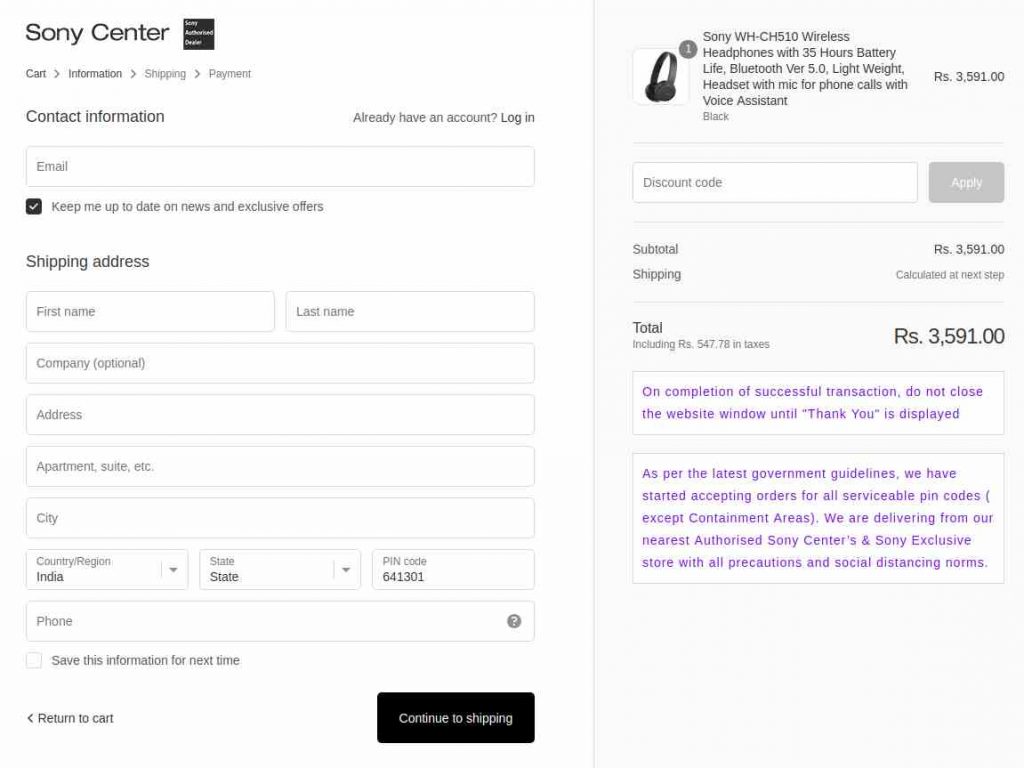Go to Cart in the breadcrumb
Screen dimensions: 1024x768
(36, 74)
